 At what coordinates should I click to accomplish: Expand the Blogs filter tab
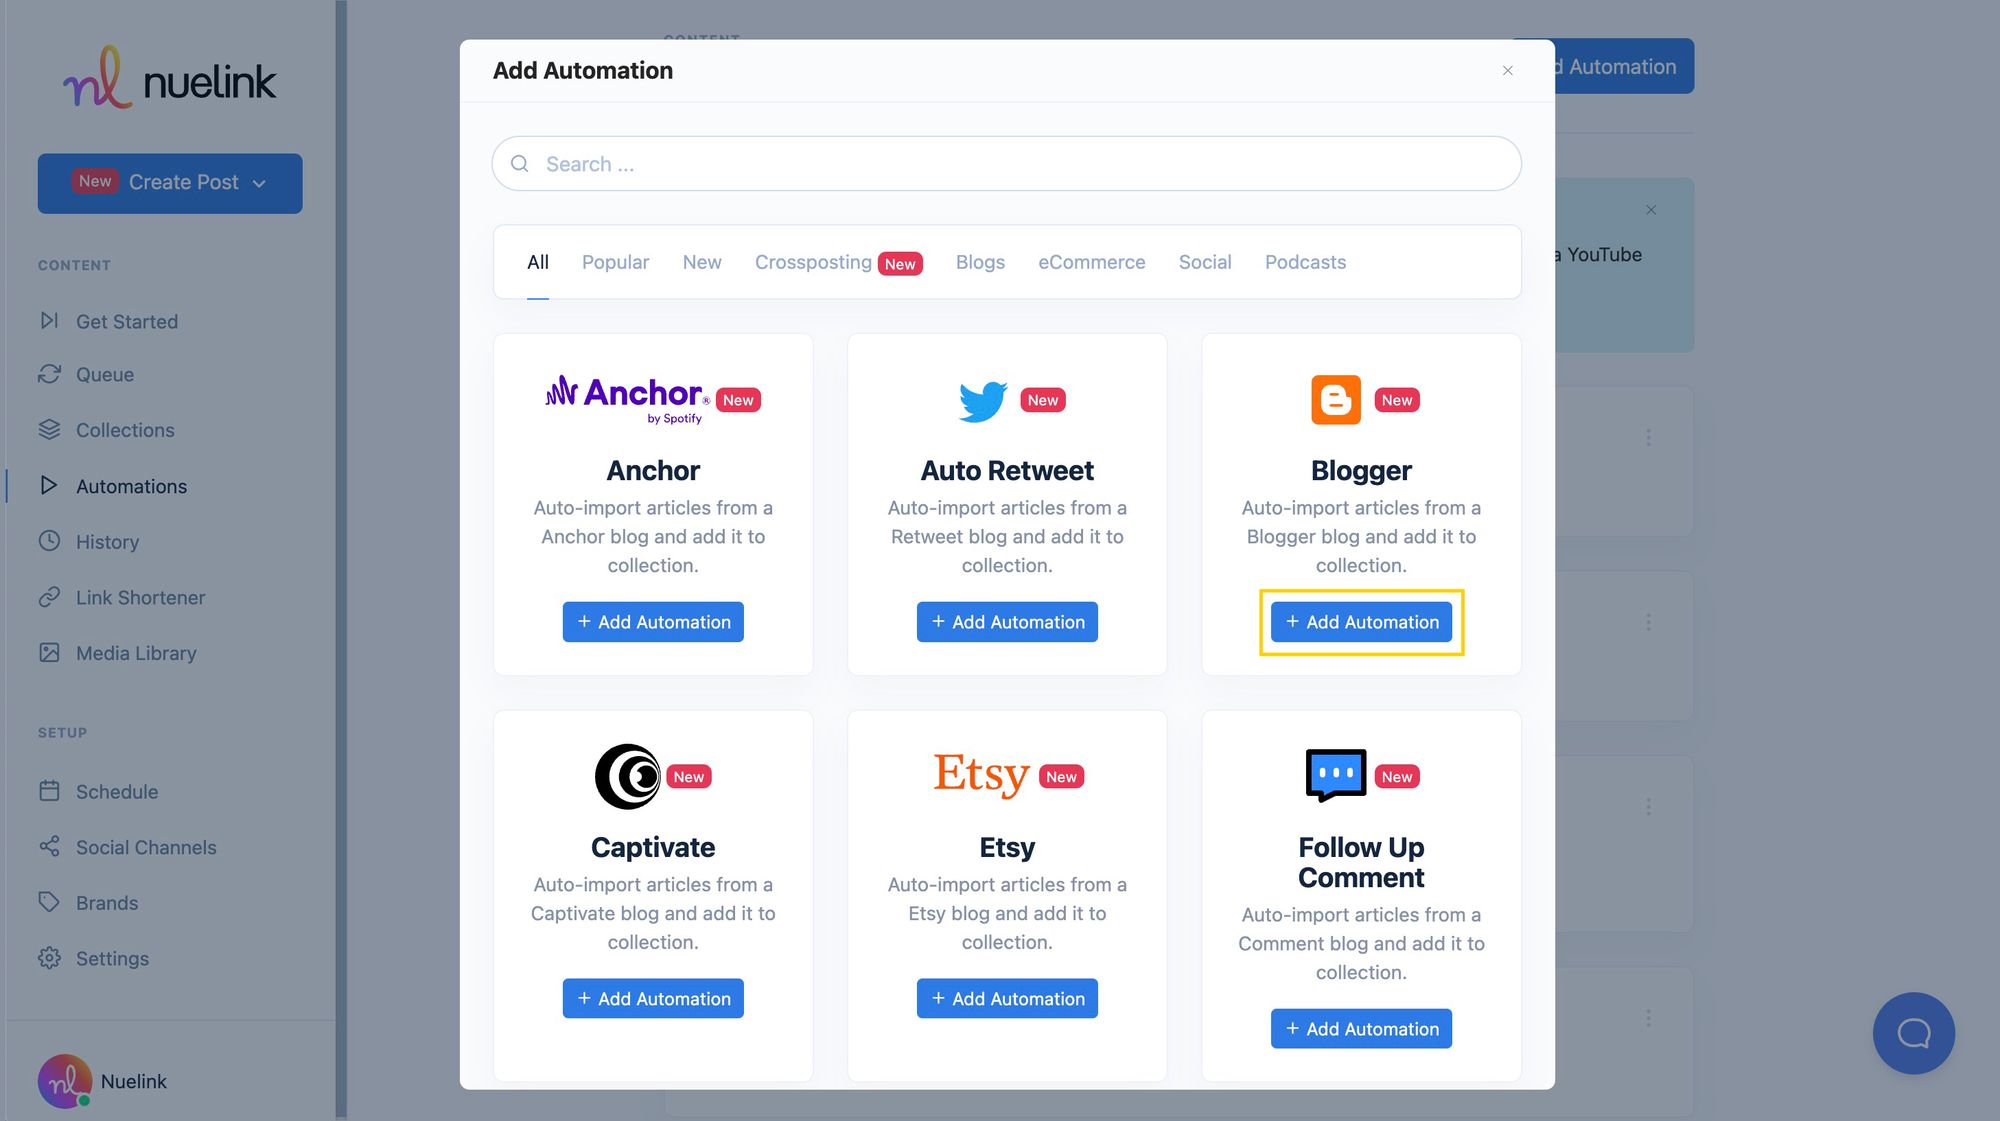click(x=979, y=261)
